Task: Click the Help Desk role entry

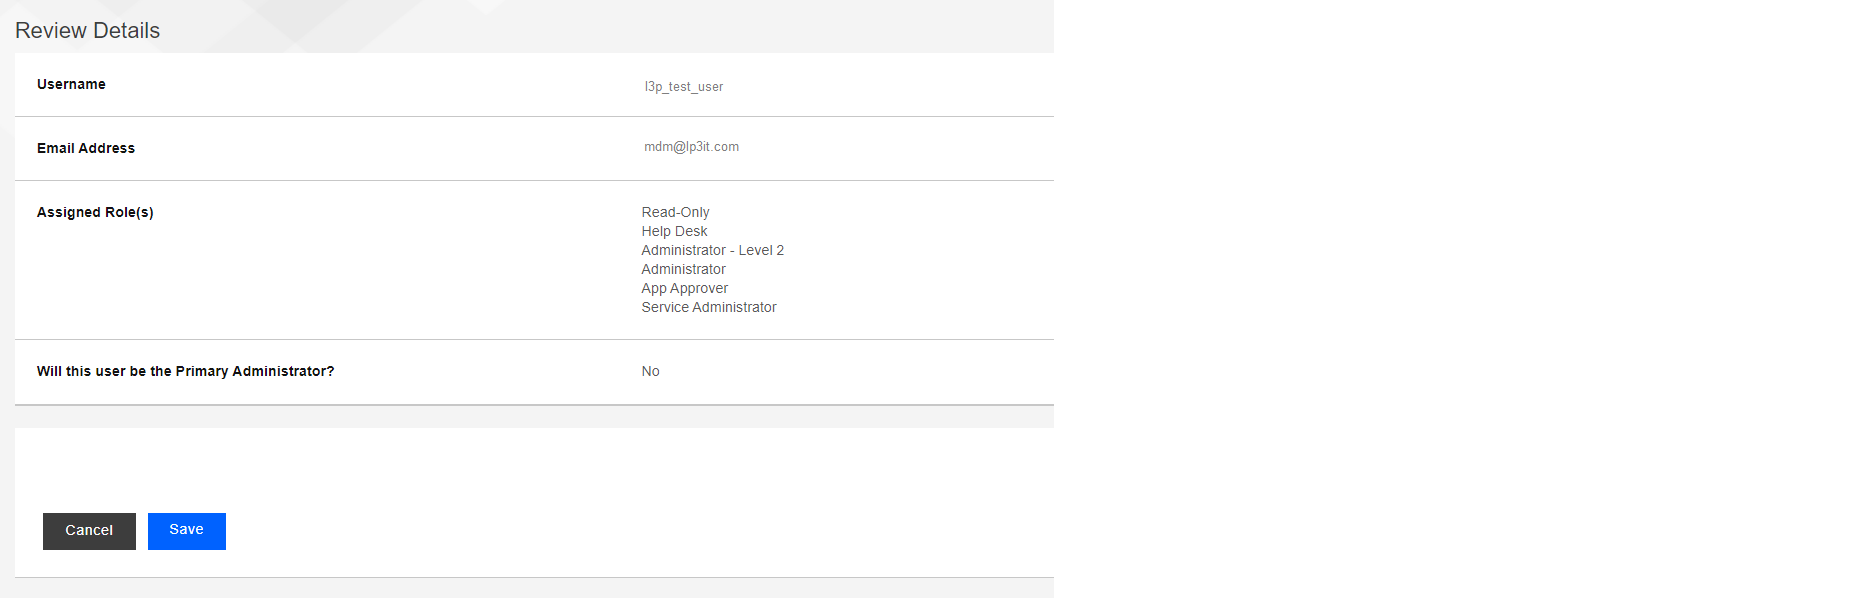Action: 674,231
